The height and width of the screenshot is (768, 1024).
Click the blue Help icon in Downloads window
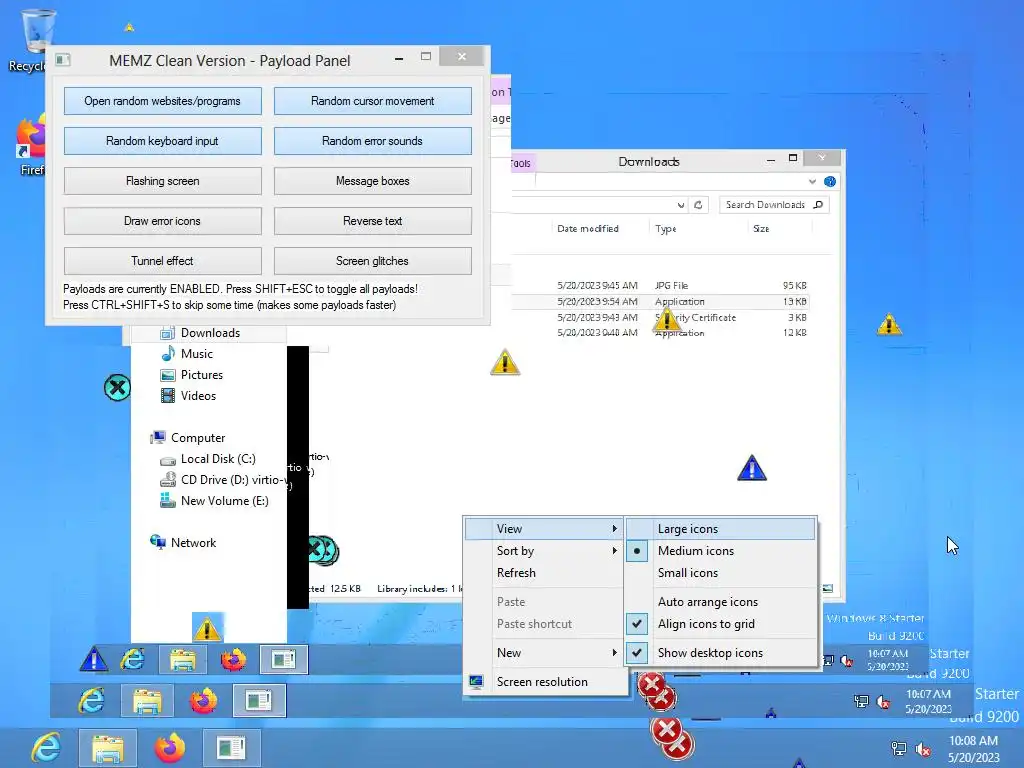coord(830,182)
